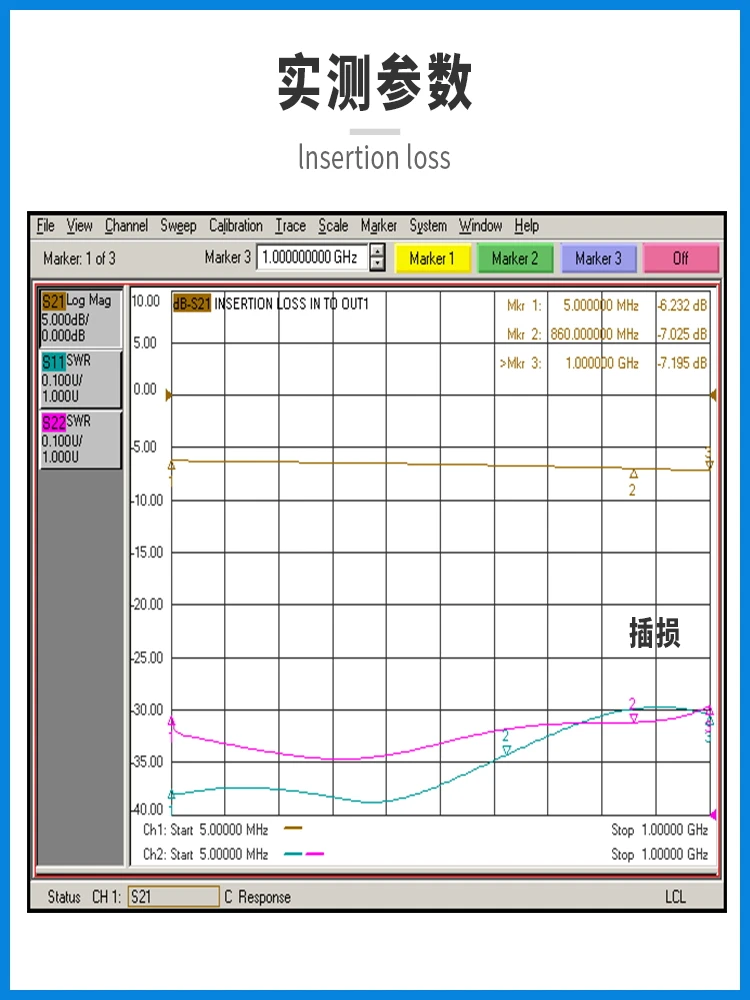Click marker 2 triangle on S21 trace
Screen dimensions: 750x1000
(x=633, y=474)
